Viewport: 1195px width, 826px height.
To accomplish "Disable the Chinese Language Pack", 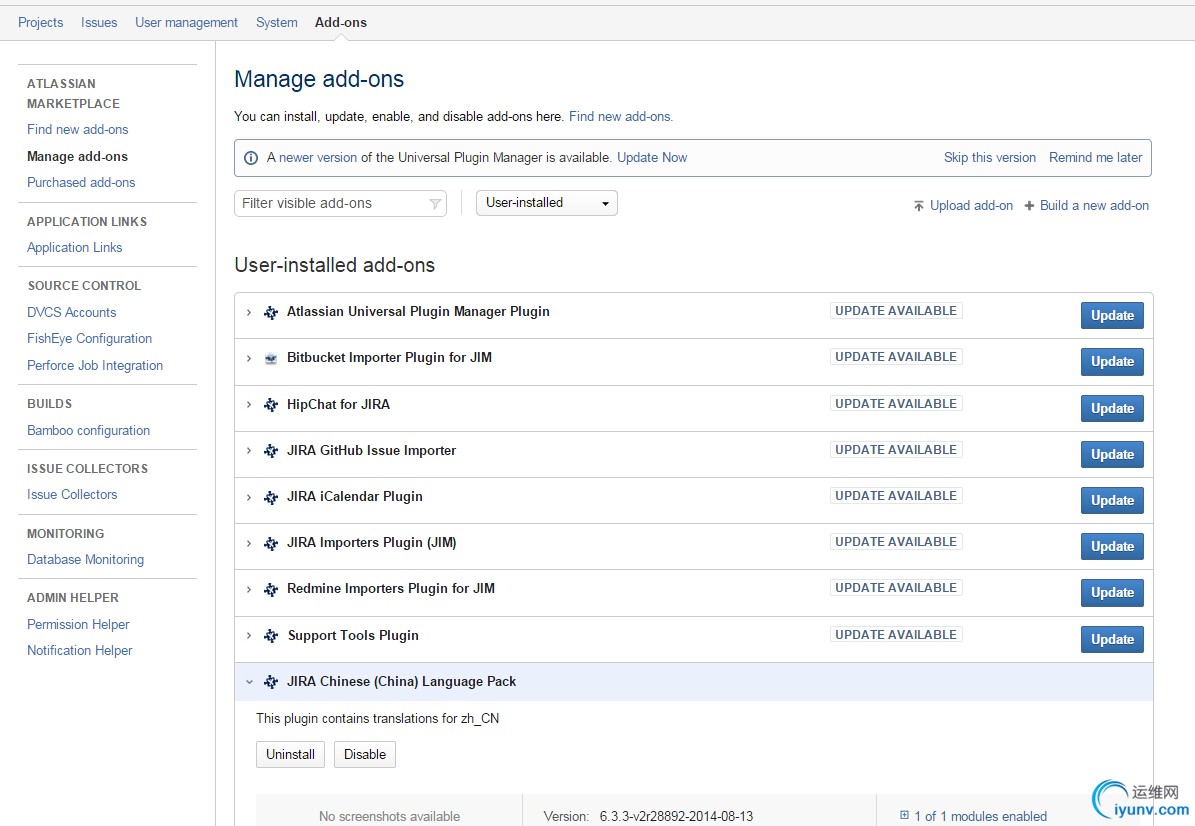I will click(x=364, y=754).
